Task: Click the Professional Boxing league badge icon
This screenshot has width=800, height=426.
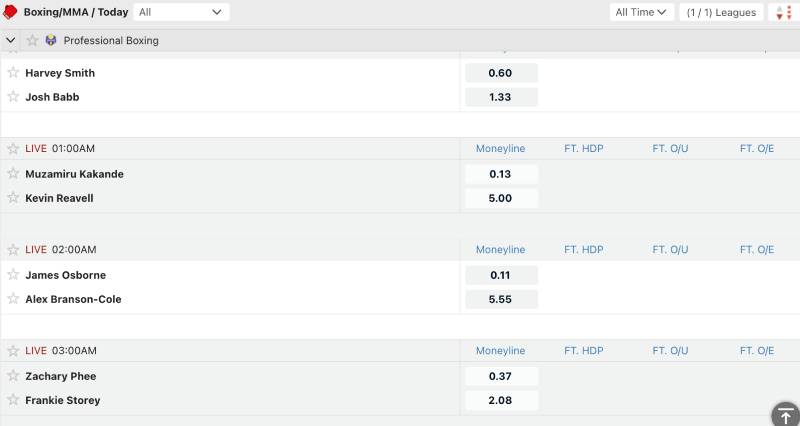Action: pyautogui.click(x=51, y=41)
